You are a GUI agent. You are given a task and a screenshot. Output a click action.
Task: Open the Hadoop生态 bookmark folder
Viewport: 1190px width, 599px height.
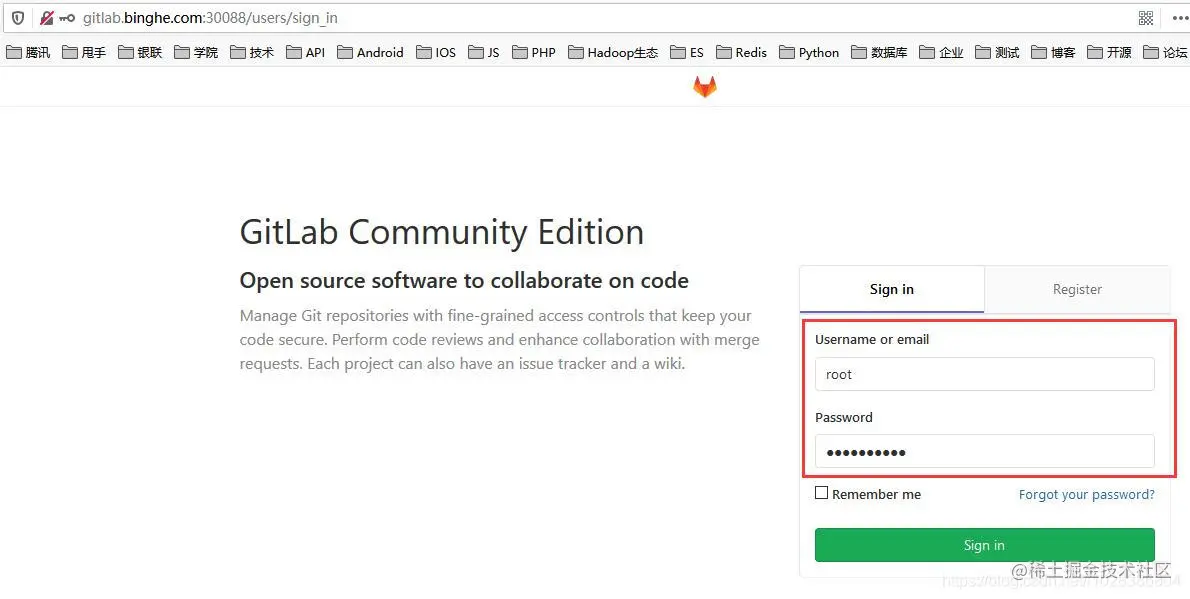613,52
